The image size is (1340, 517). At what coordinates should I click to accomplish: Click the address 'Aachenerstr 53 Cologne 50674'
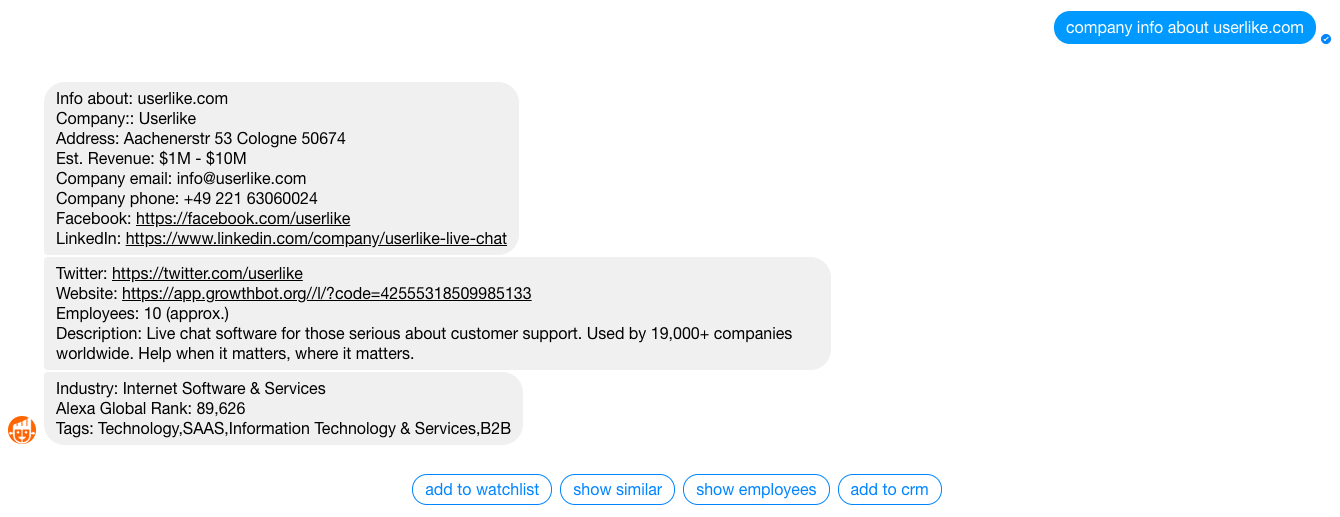(x=235, y=138)
